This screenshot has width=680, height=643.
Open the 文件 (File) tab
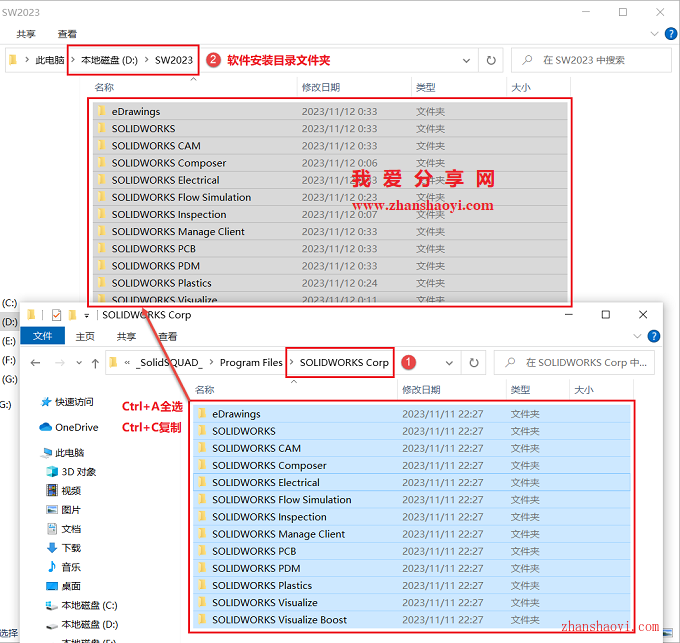point(42,336)
